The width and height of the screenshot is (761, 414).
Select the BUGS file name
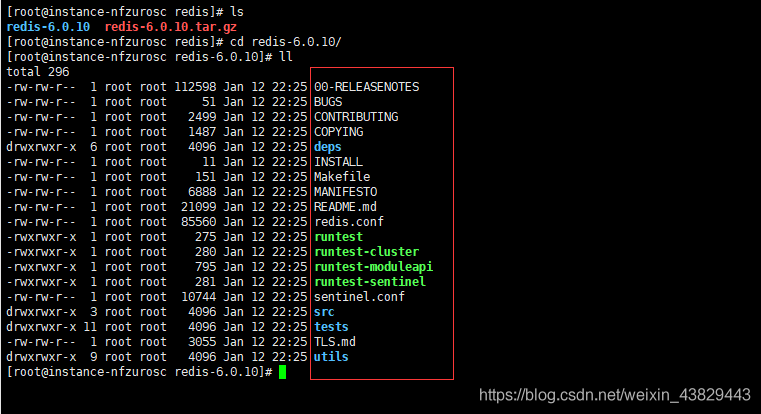pos(328,102)
